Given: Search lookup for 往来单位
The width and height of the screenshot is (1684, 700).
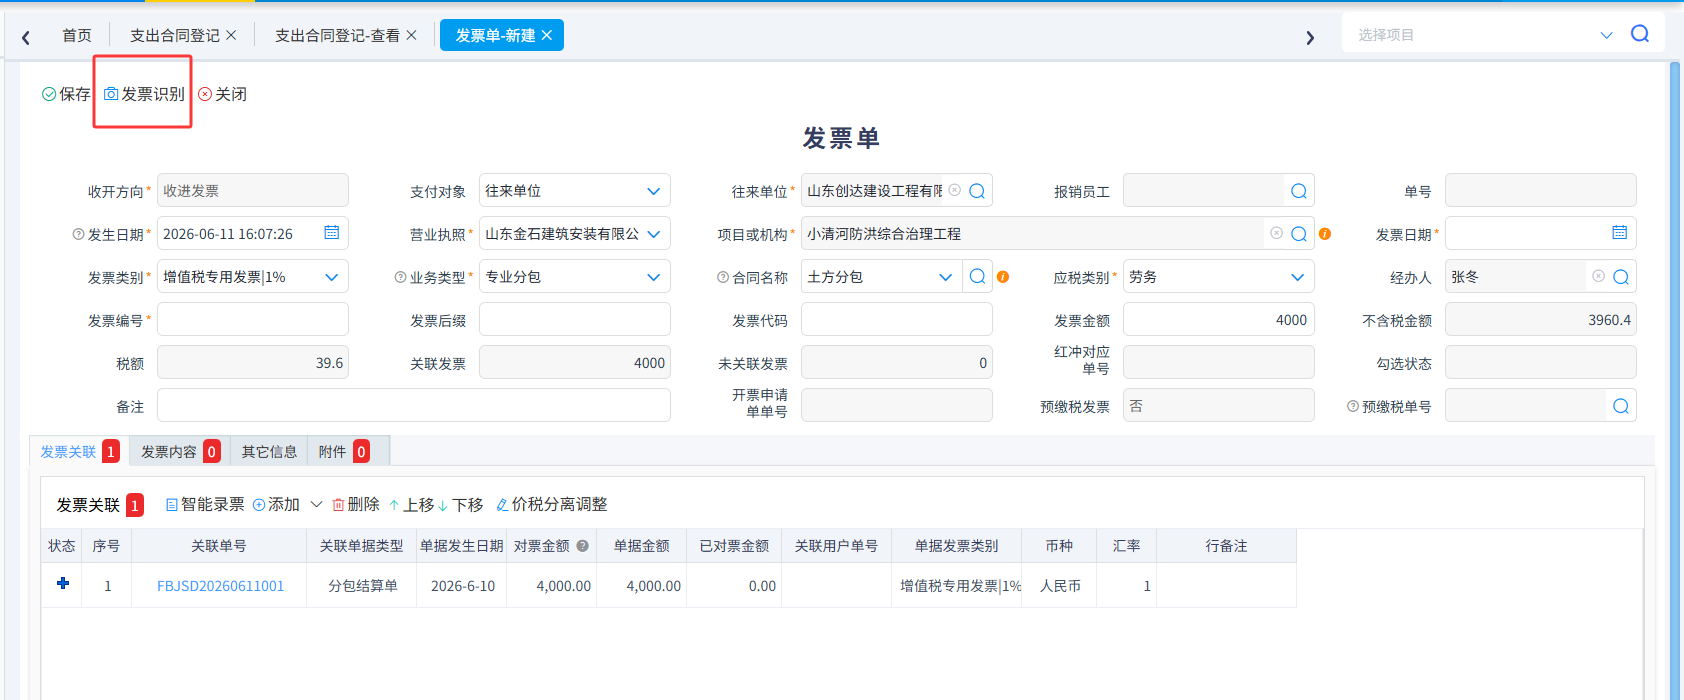Looking at the screenshot, I should [x=978, y=191].
